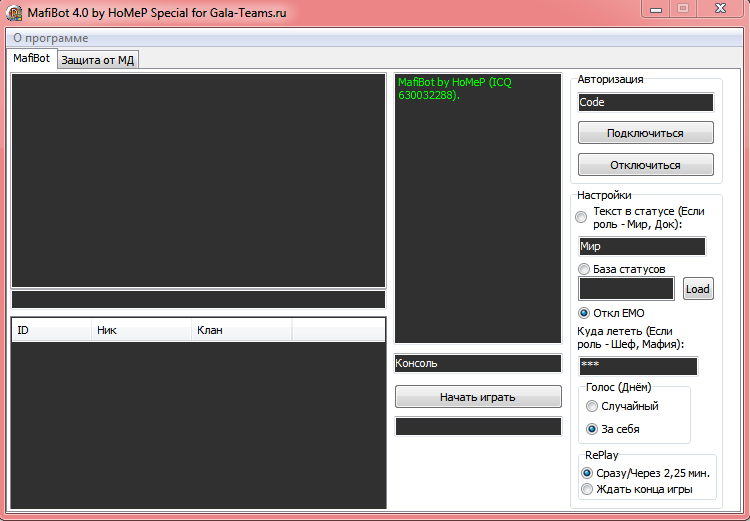Select the 'Откл EMO' radio button
Viewport: 750px width, 521px height.
click(585, 313)
